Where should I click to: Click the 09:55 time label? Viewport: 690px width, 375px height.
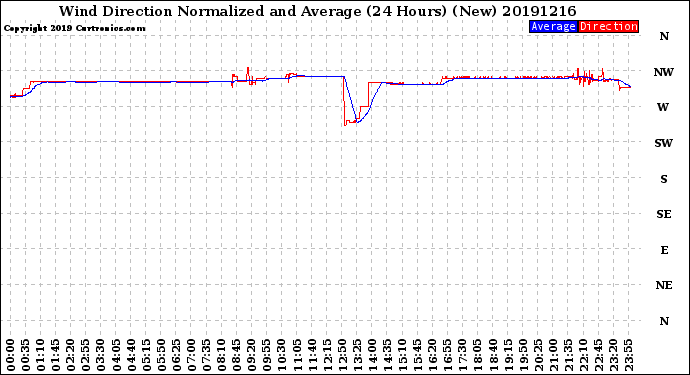tap(267, 355)
